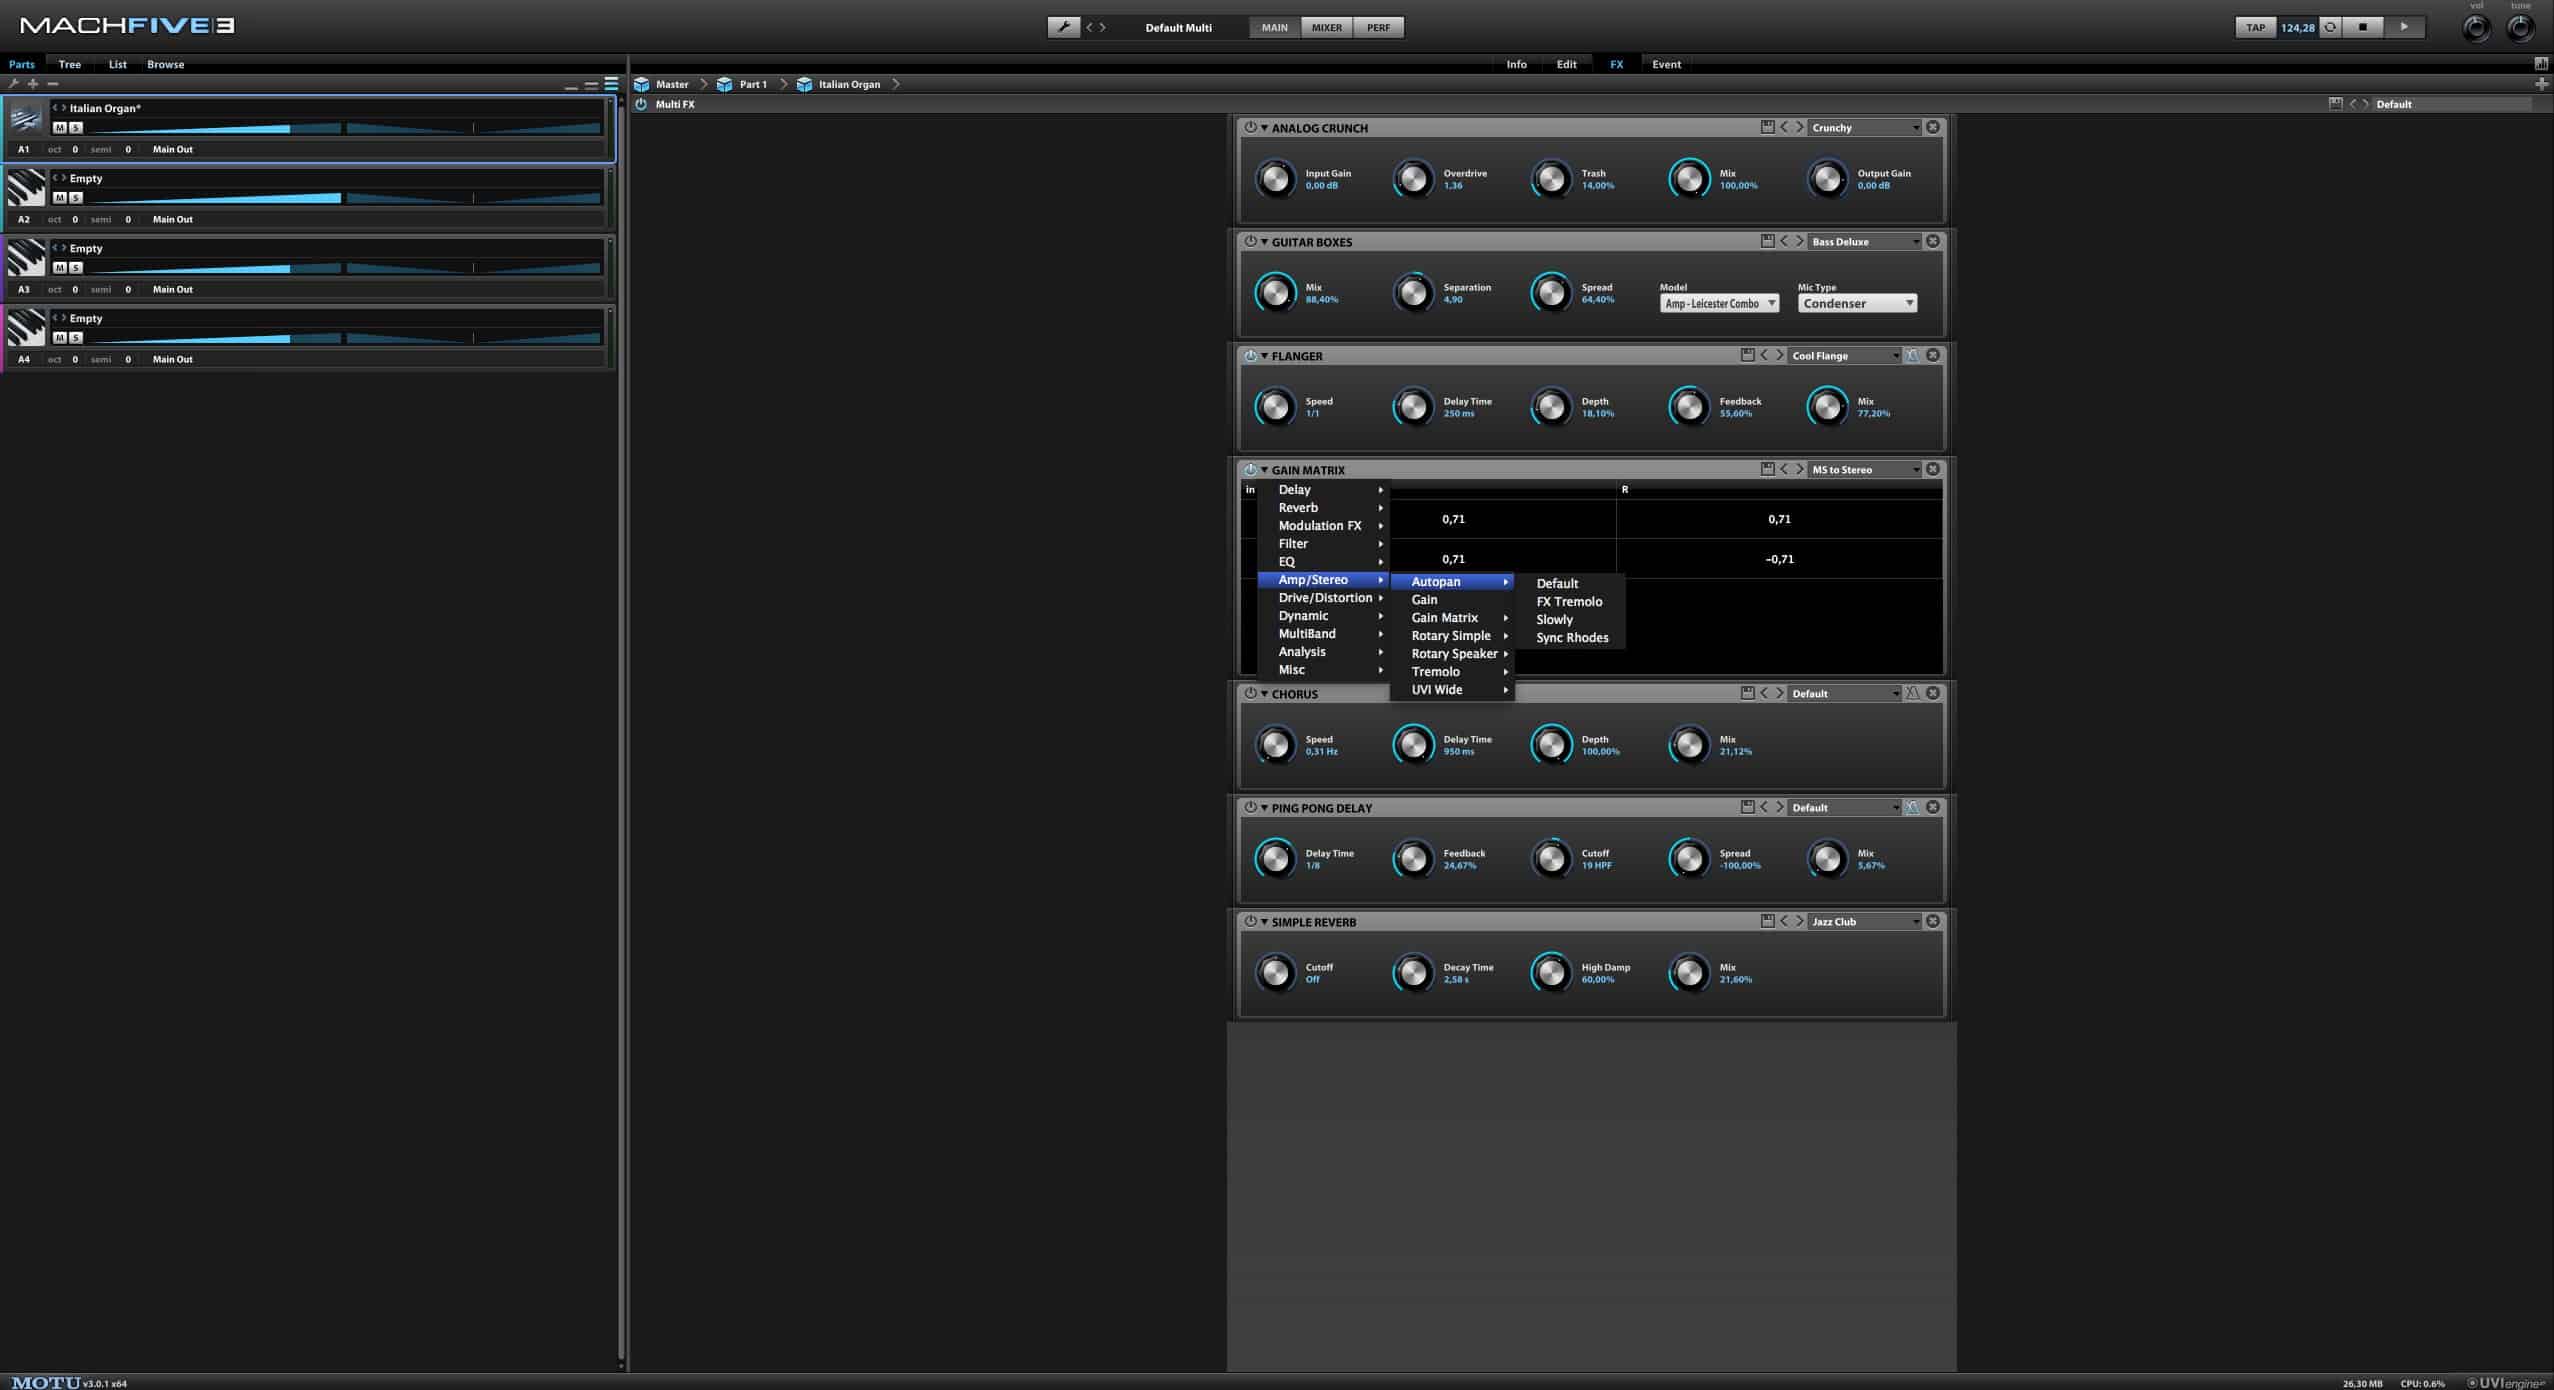This screenshot has height=1390, width=2554.
Task: Click the PERF view button
Action: [1378, 27]
